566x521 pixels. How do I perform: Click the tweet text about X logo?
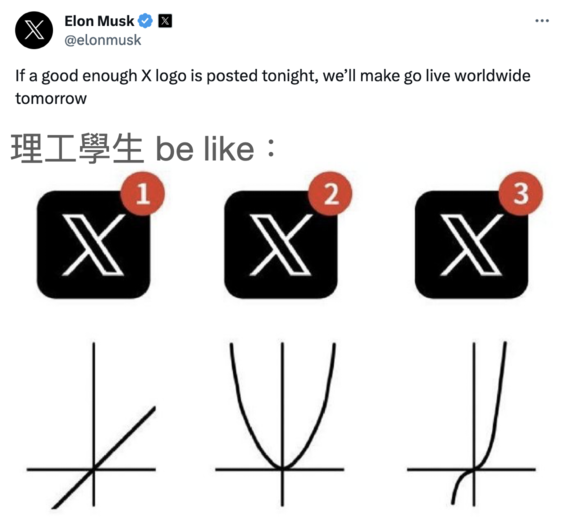click(273, 87)
